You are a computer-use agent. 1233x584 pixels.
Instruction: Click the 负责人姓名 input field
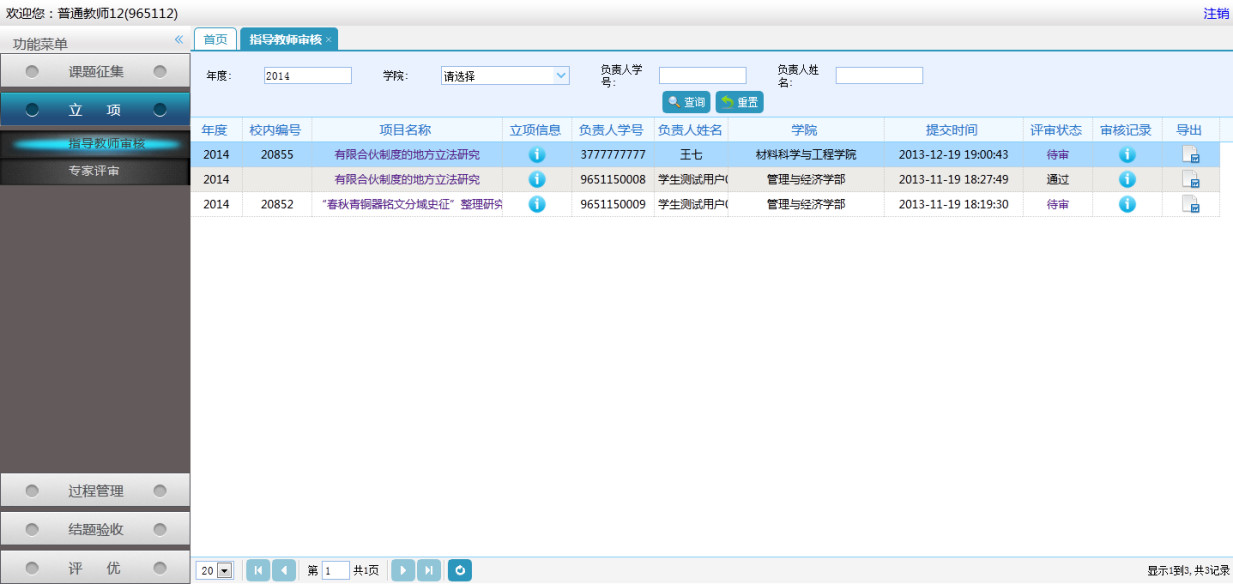(879, 75)
